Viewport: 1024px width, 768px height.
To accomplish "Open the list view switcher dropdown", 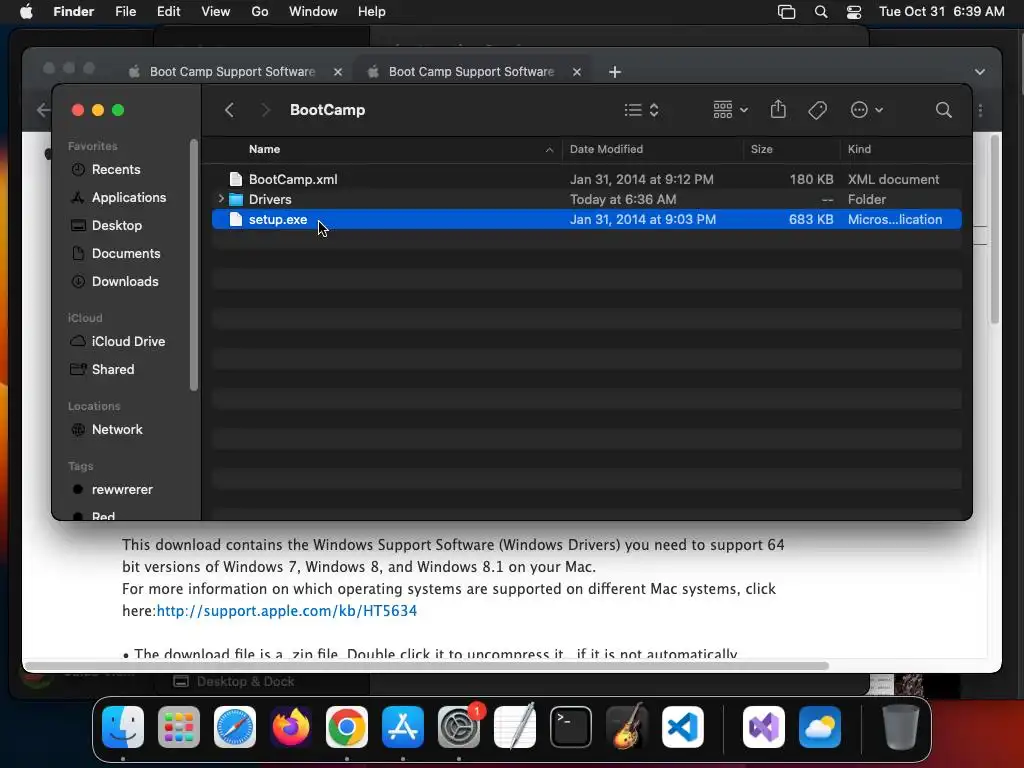I will click(x=641, y=110).
